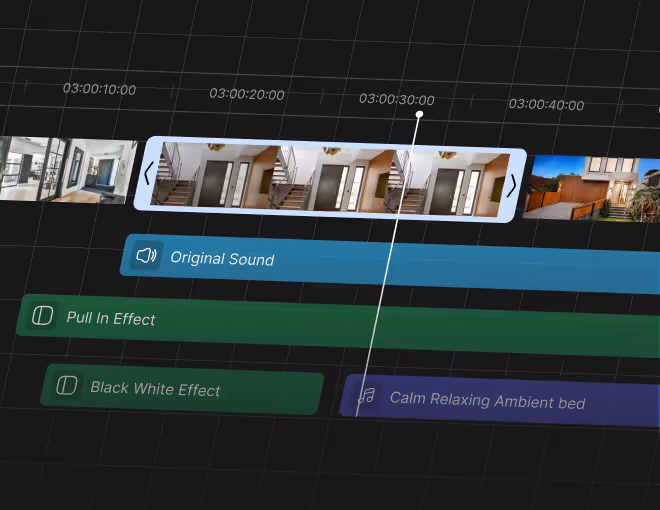Viewport: 660px width, 510px height.
Task: Select the Calm Relaxing Ambient bed clip
Action: (500, 401)
